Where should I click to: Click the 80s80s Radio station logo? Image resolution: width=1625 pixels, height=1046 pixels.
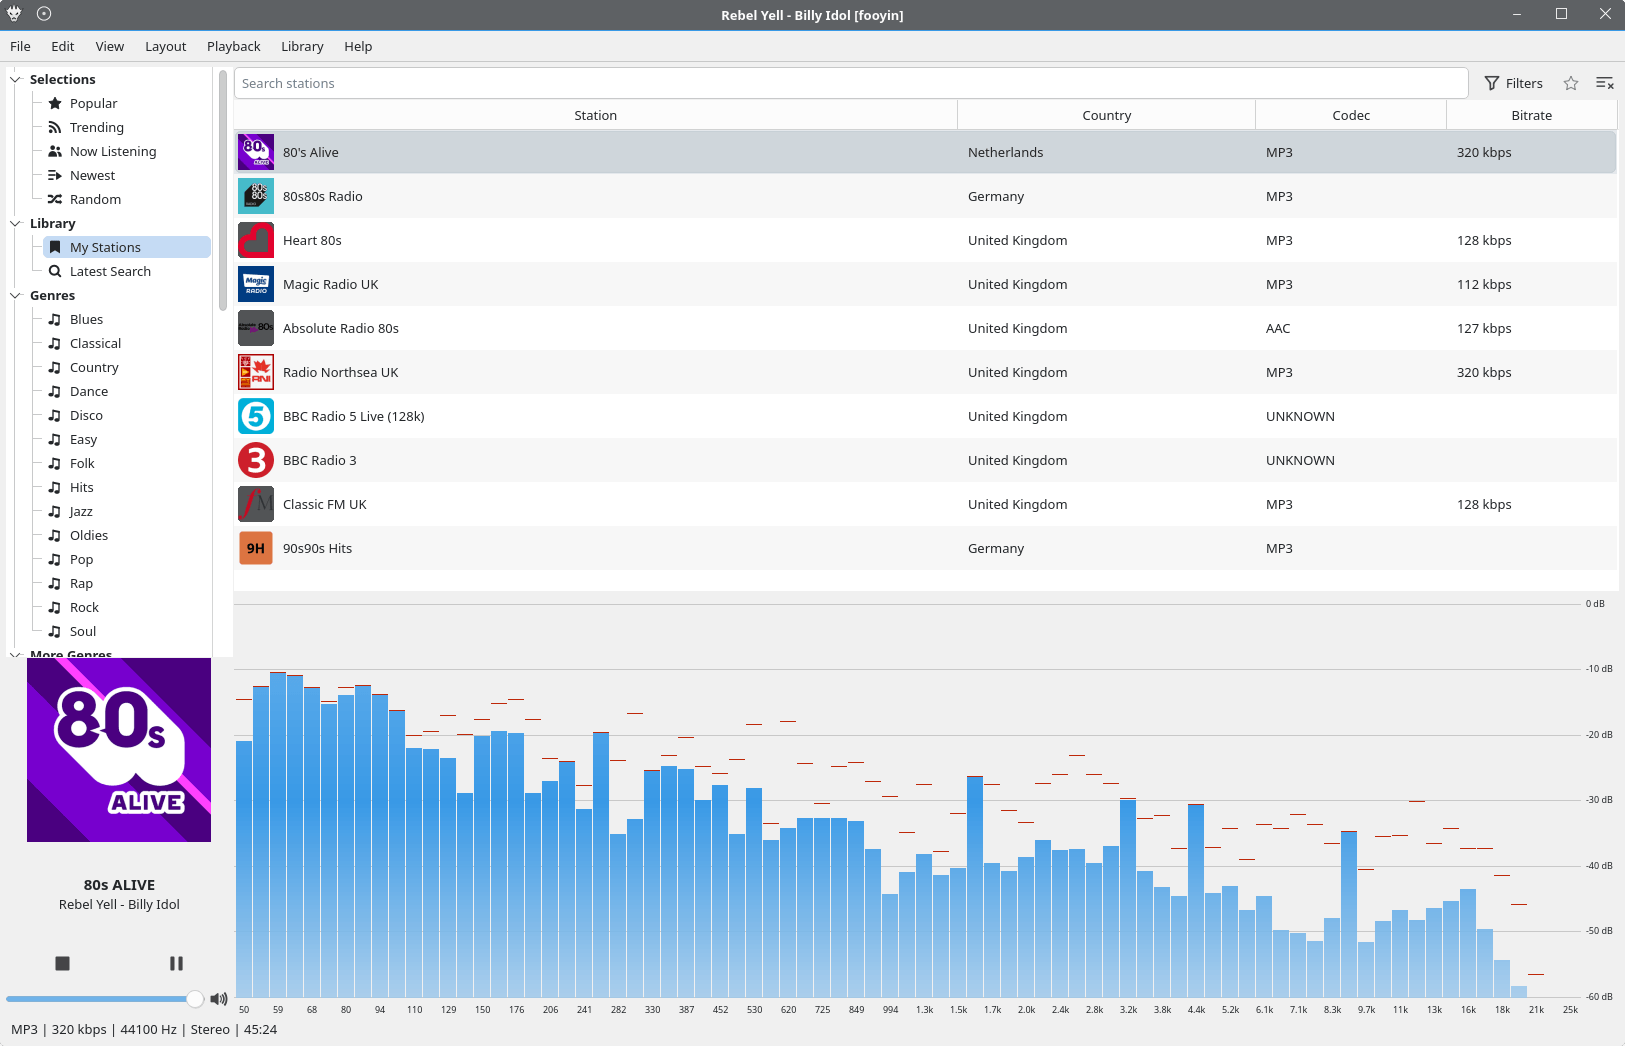coord(256,196)
